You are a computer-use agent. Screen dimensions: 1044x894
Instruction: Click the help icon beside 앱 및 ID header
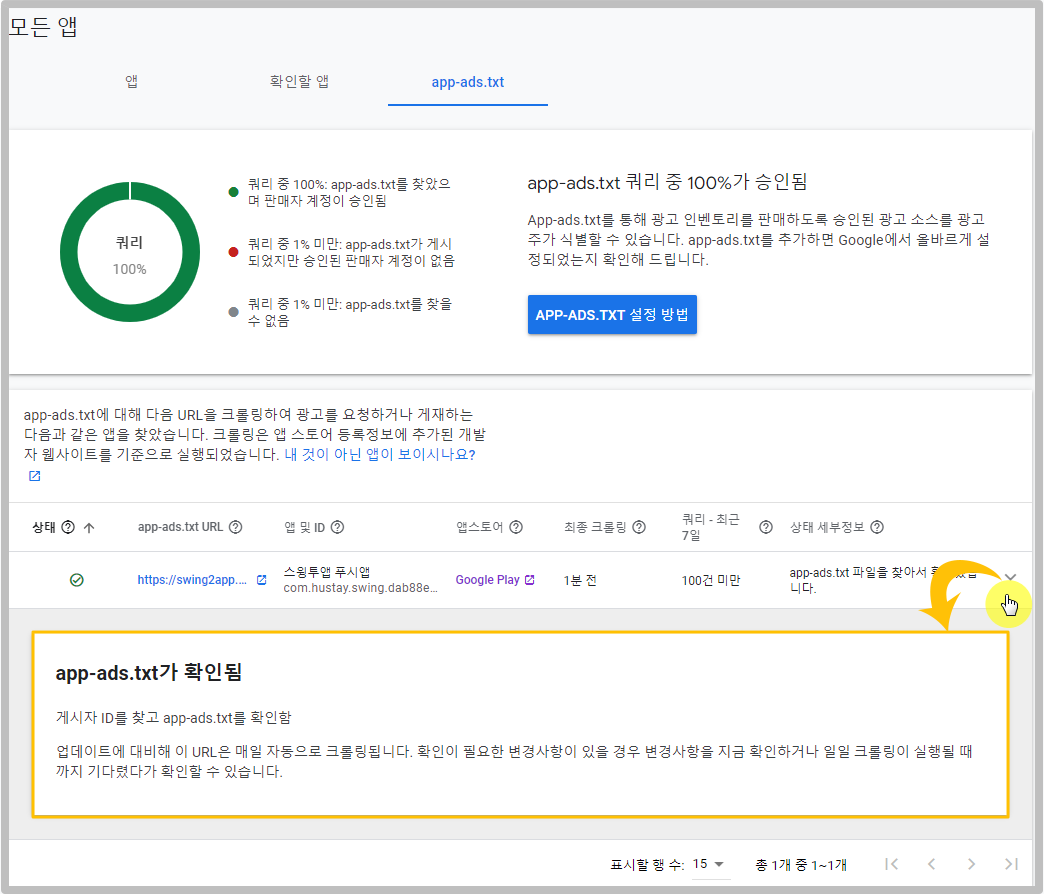pyautogui.click(x=338, y=528)
